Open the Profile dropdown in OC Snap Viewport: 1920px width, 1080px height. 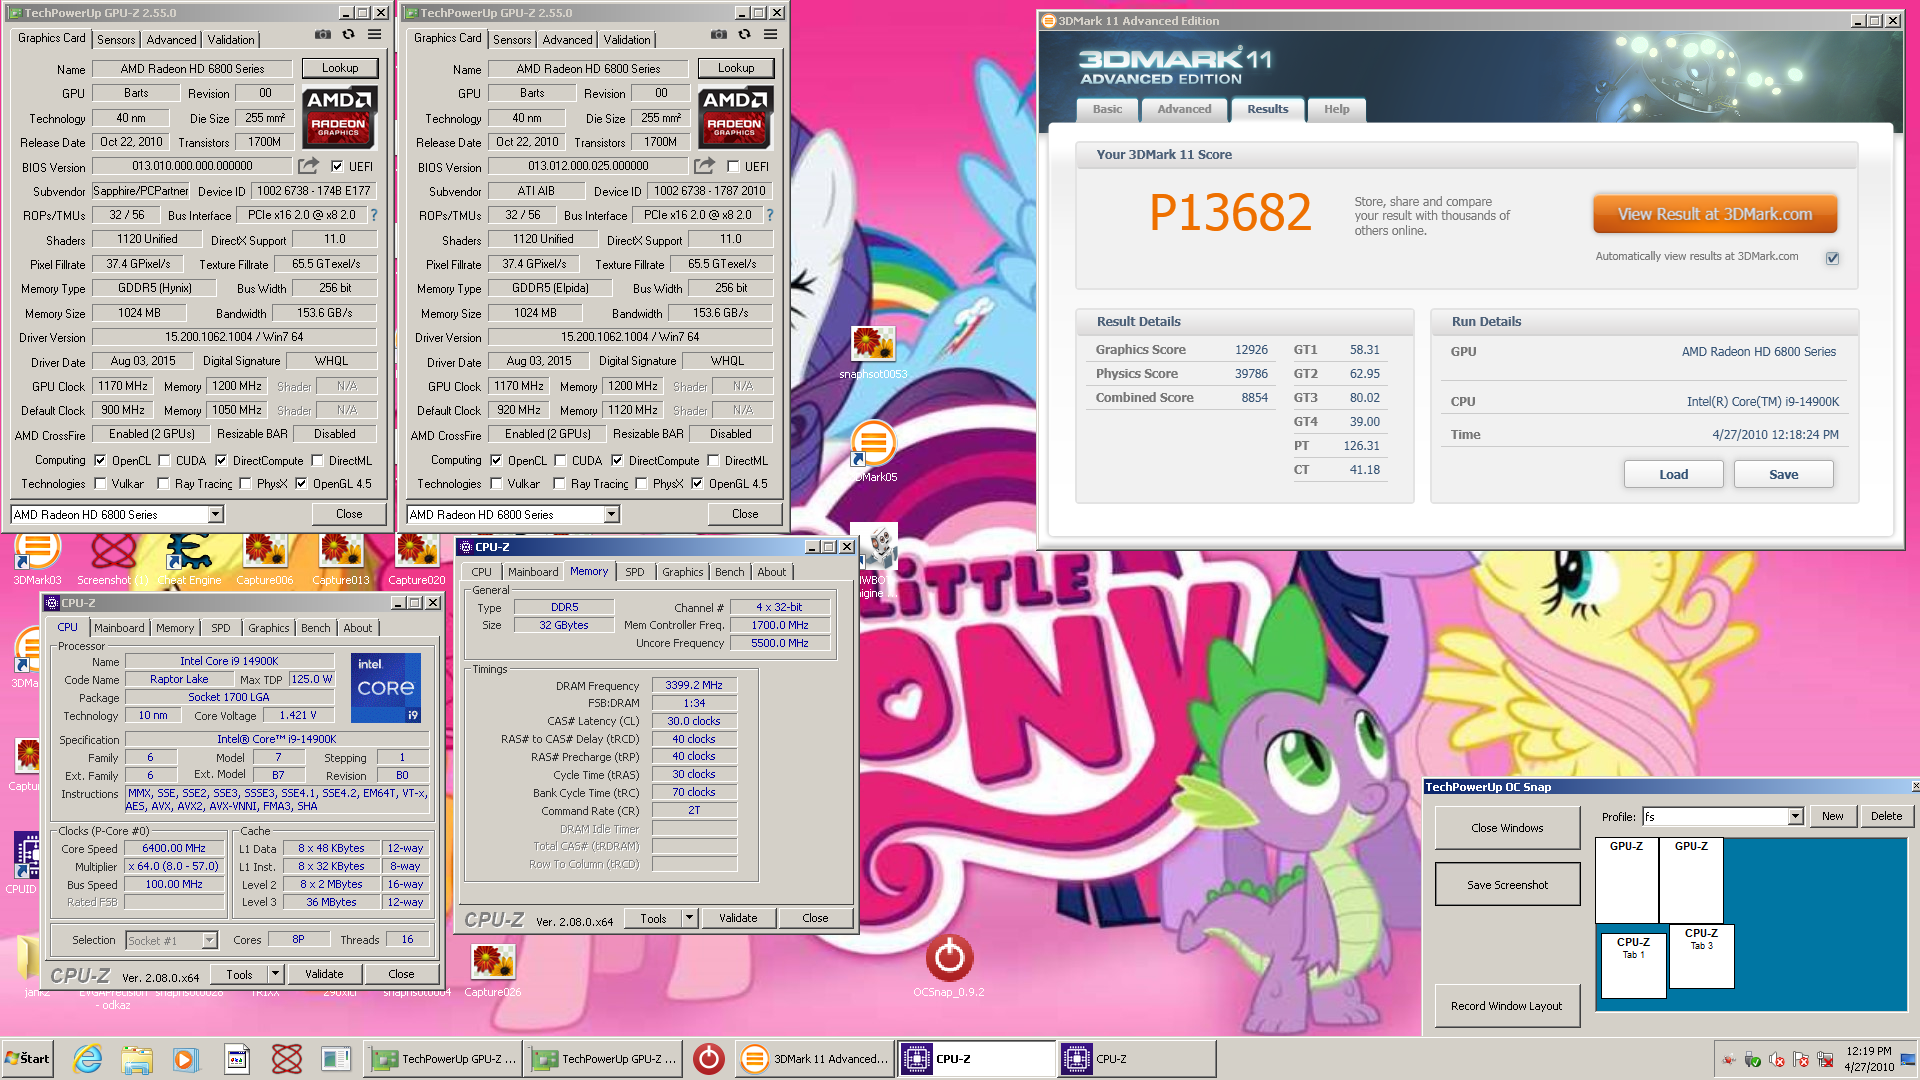pyautogui.click(x=1795, y=817)
